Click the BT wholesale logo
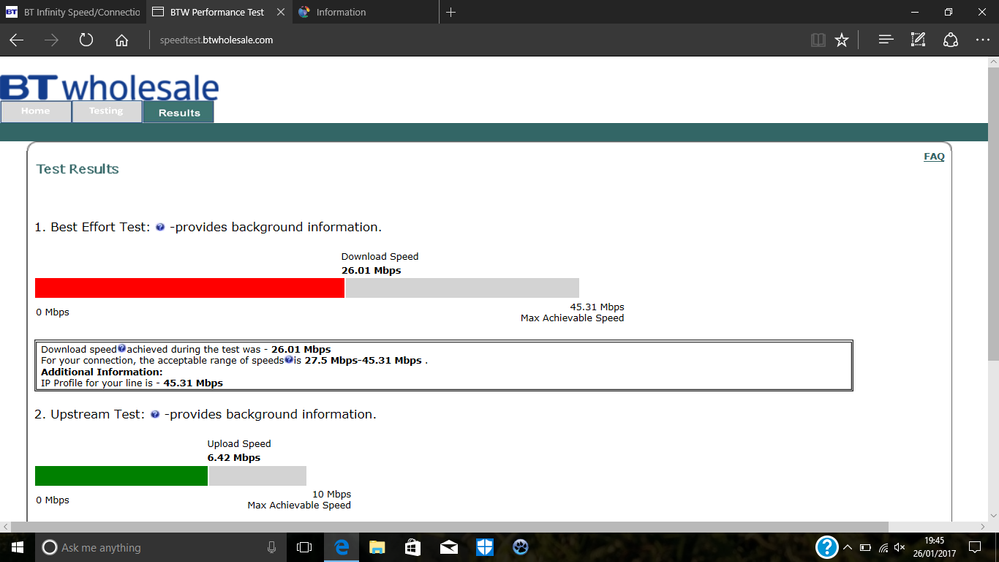 point(110,88)
